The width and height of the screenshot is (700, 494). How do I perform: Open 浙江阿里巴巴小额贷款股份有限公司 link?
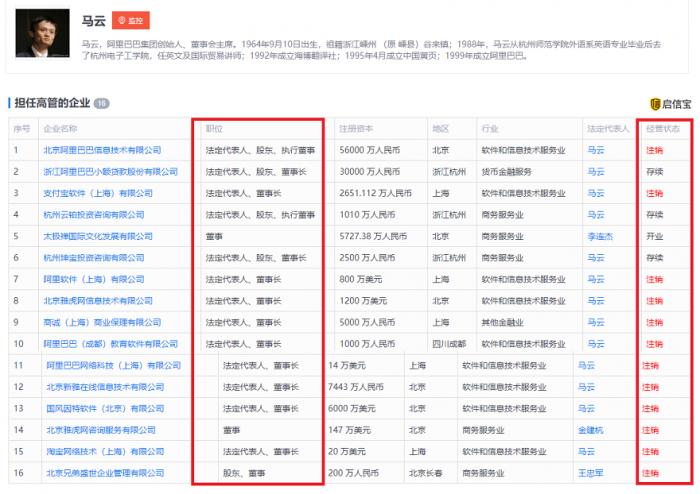[110, 172]
